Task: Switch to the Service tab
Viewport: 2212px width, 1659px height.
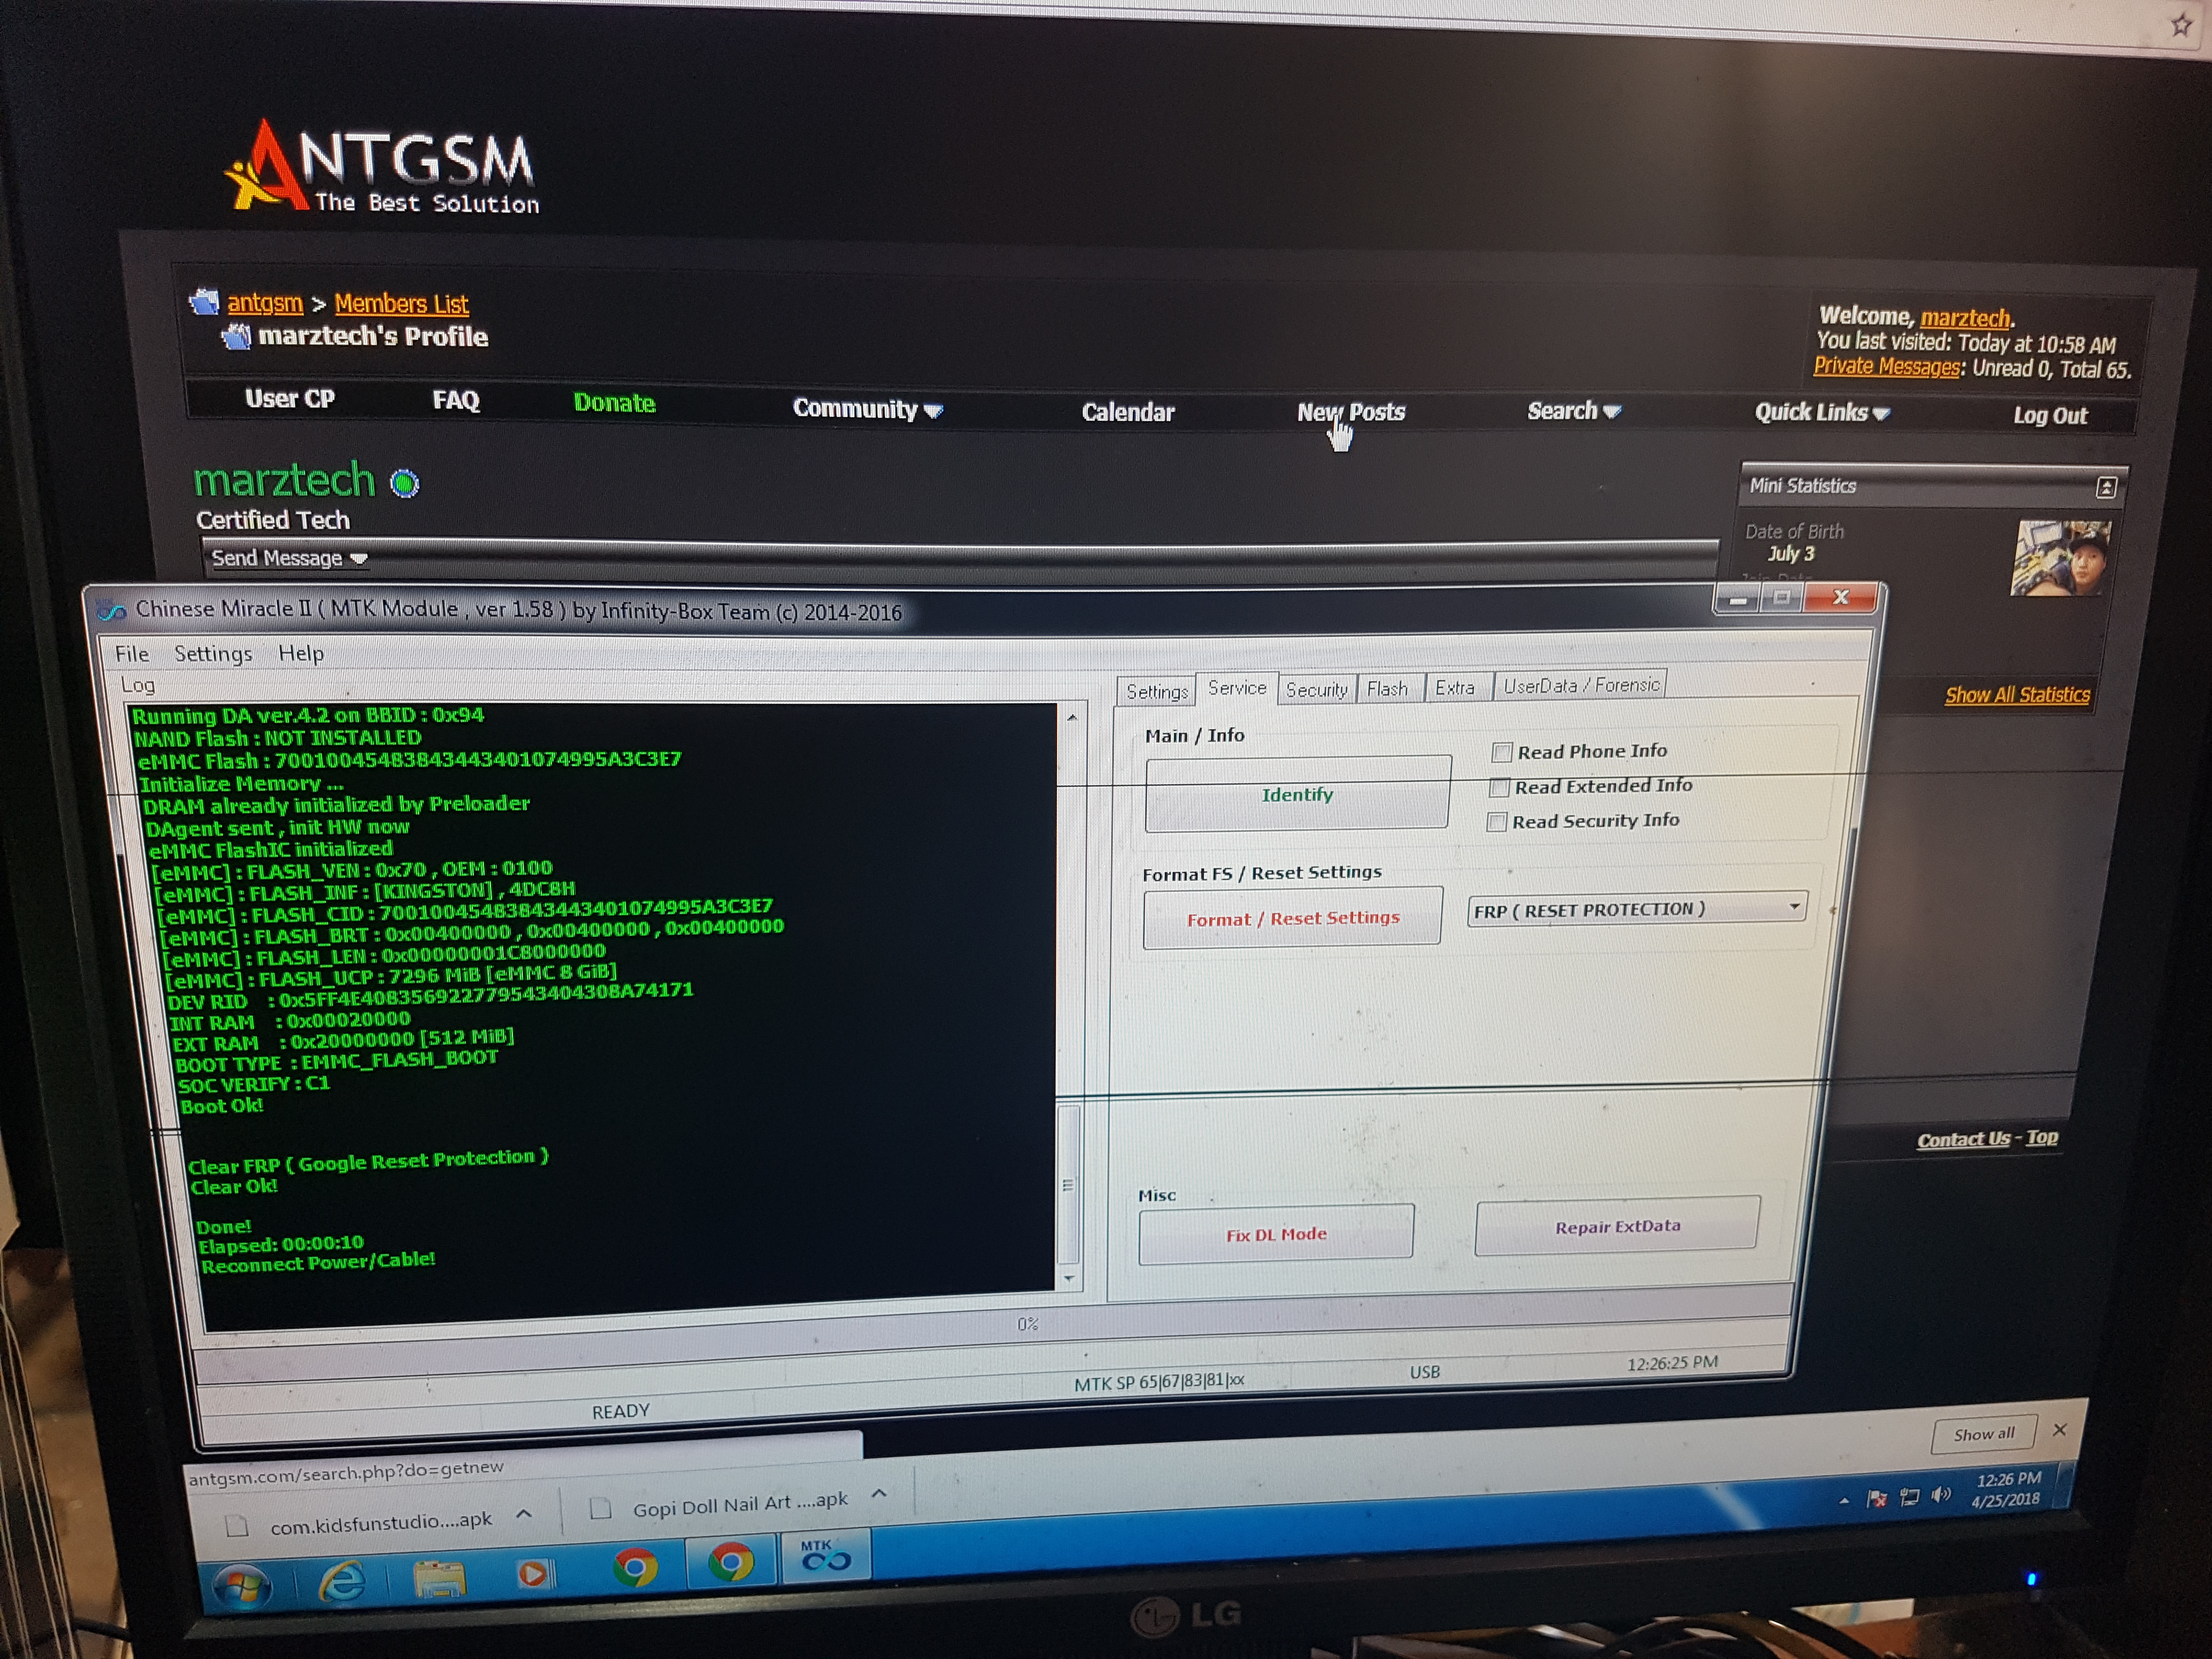Action: [x=1236, y=687]
